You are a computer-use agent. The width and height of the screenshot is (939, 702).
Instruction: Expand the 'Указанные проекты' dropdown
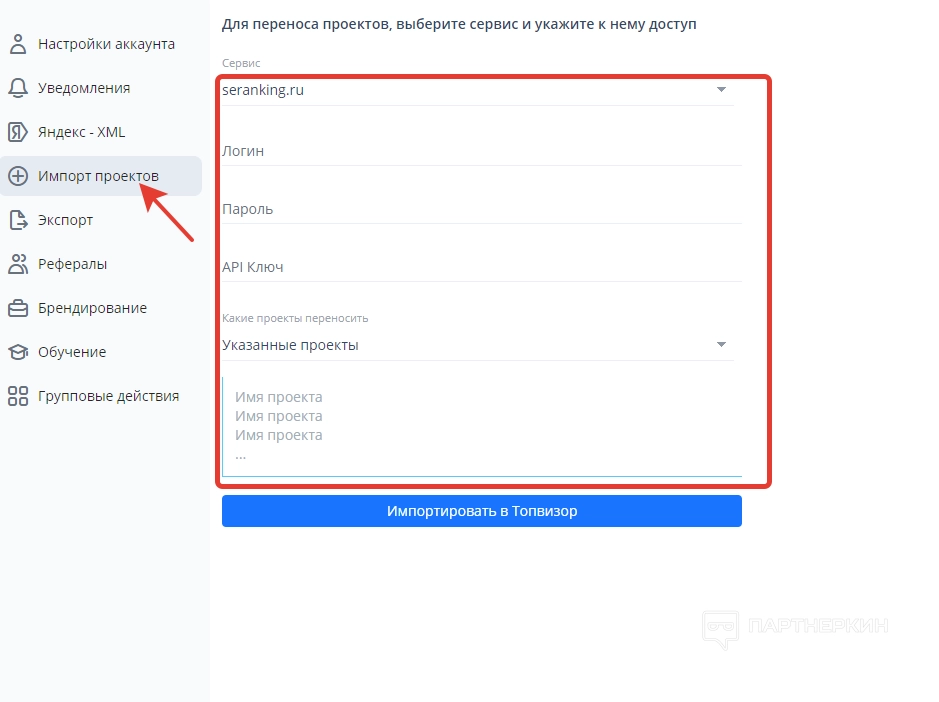(x=476, y=345)
